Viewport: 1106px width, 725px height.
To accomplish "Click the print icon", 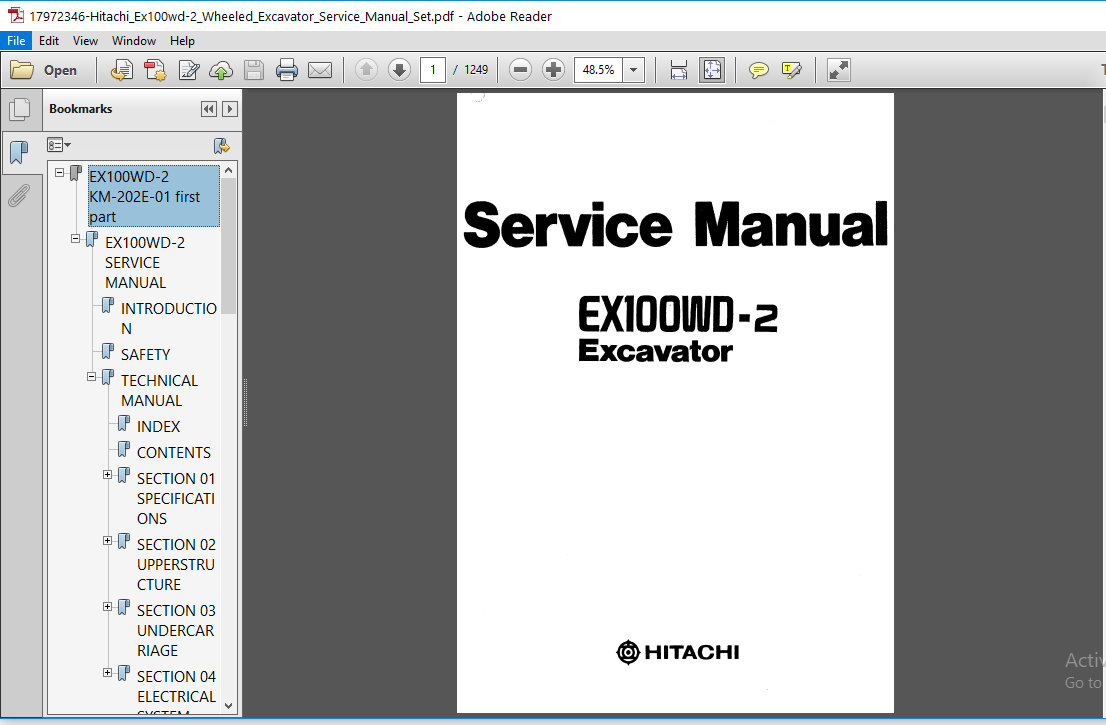I will 286,70.
